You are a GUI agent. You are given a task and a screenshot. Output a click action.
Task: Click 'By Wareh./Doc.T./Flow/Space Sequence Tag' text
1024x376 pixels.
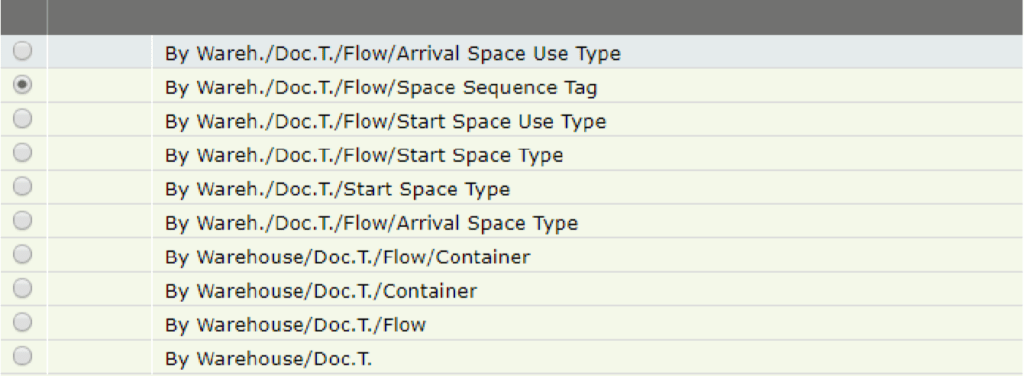click(381, 87)
